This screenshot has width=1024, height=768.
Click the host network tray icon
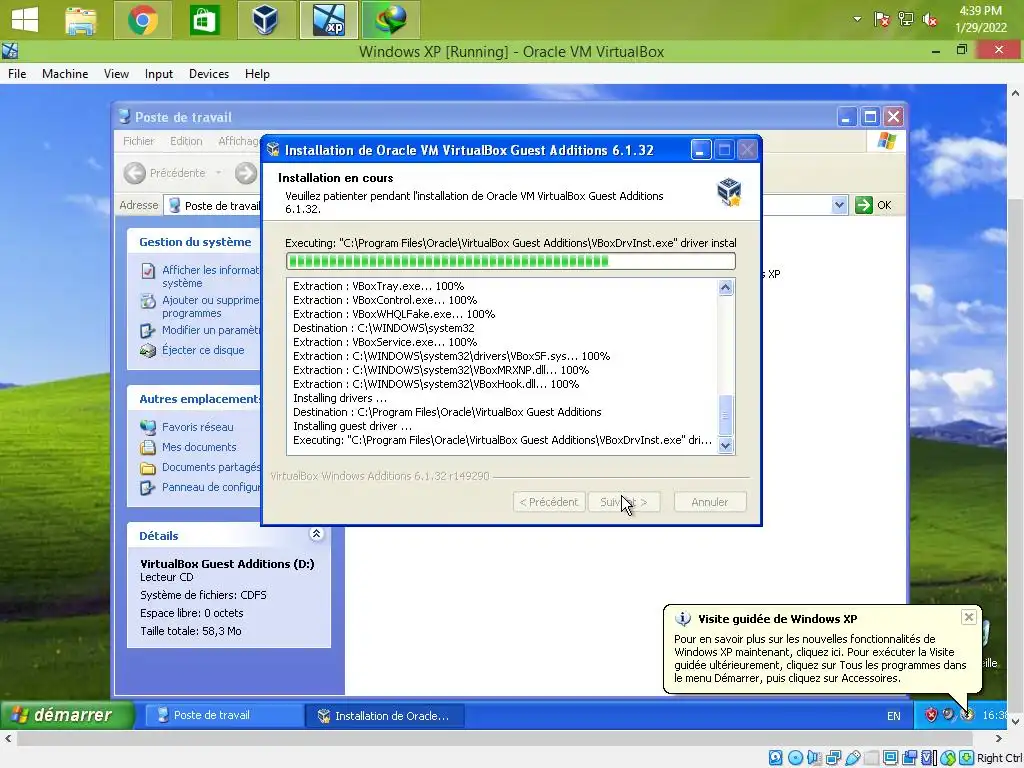point(906,20)
